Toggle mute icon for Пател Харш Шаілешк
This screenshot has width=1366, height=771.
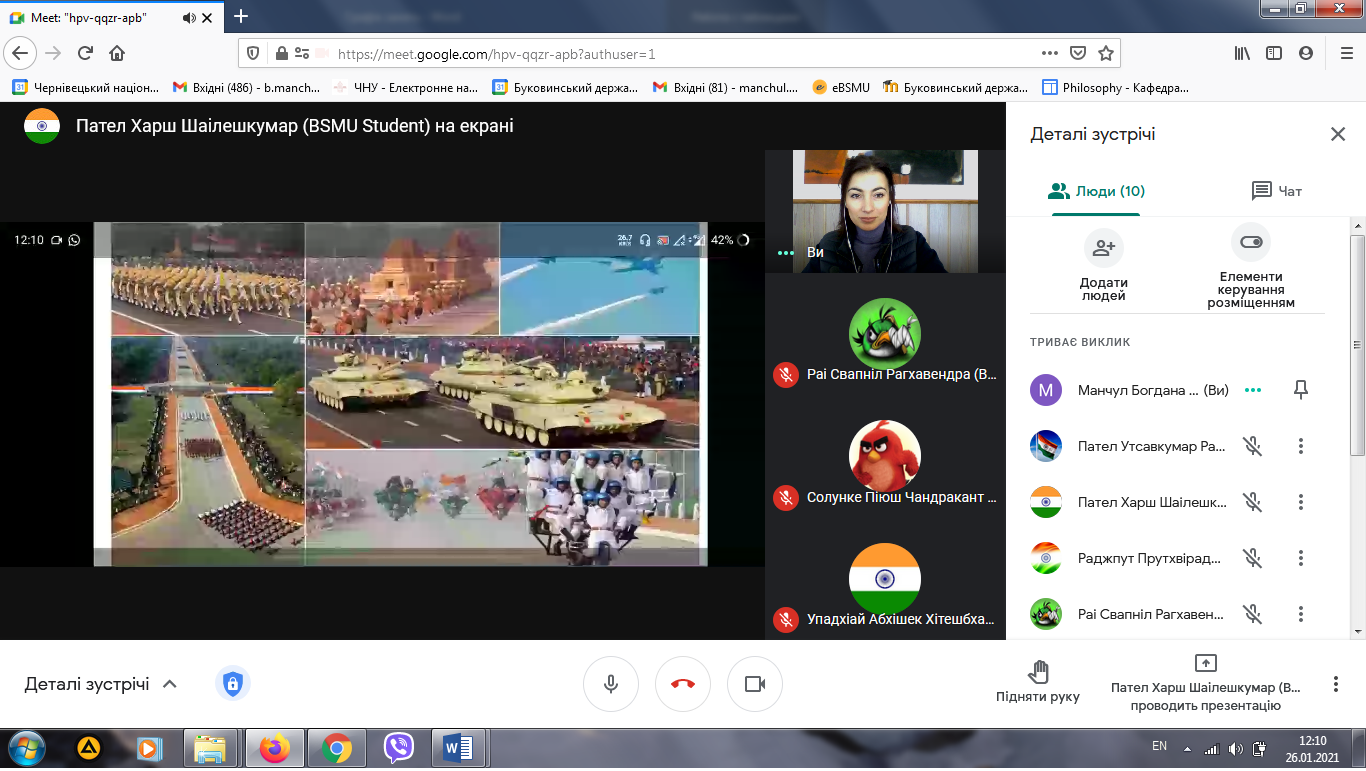point(1252,502)
